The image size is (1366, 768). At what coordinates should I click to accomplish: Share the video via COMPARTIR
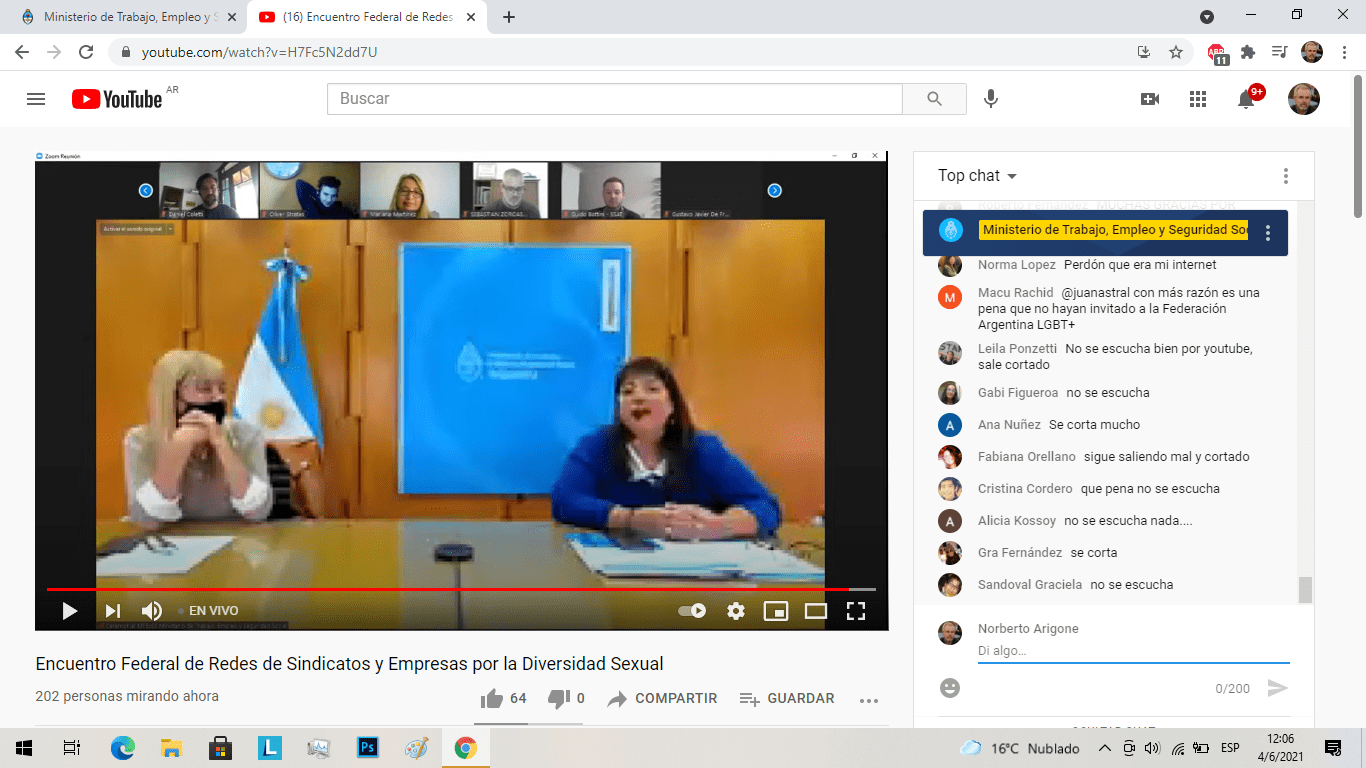pyautogui.click(x=662, y=698)
